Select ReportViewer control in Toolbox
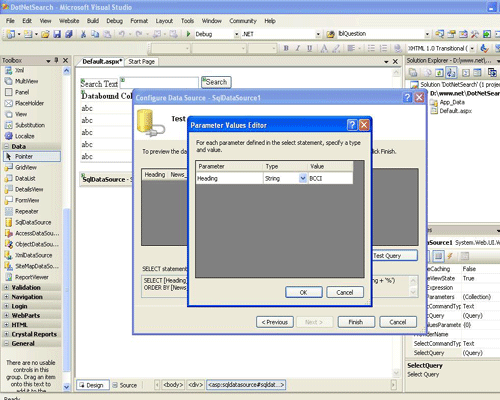 [32, 277]
